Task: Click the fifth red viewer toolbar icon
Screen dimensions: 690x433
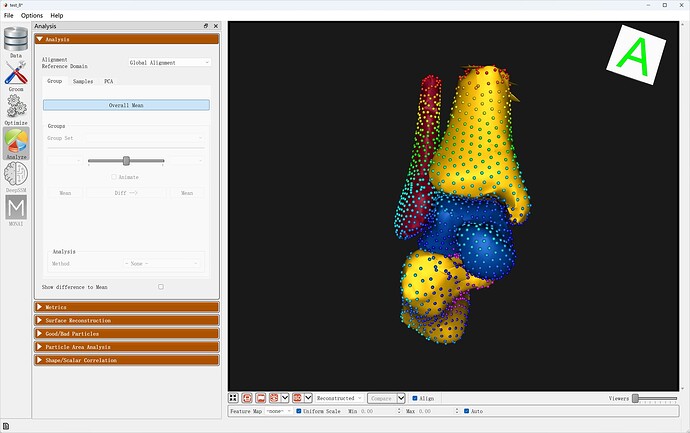Action: [297, 398]
